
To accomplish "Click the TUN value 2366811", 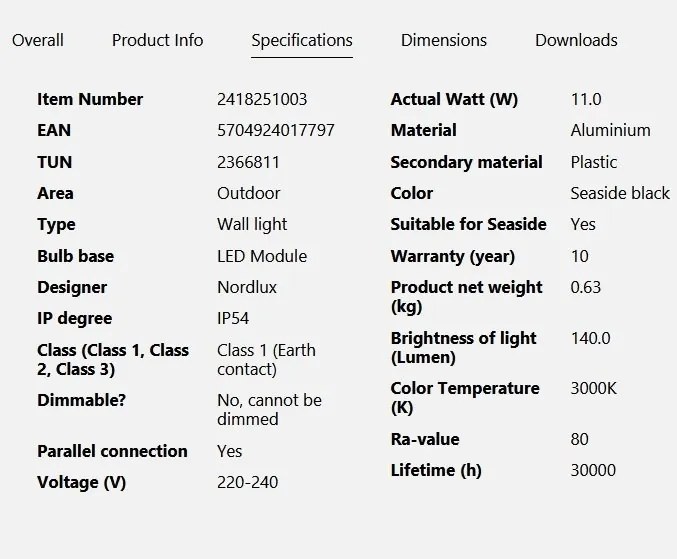I will click(248, 162).
